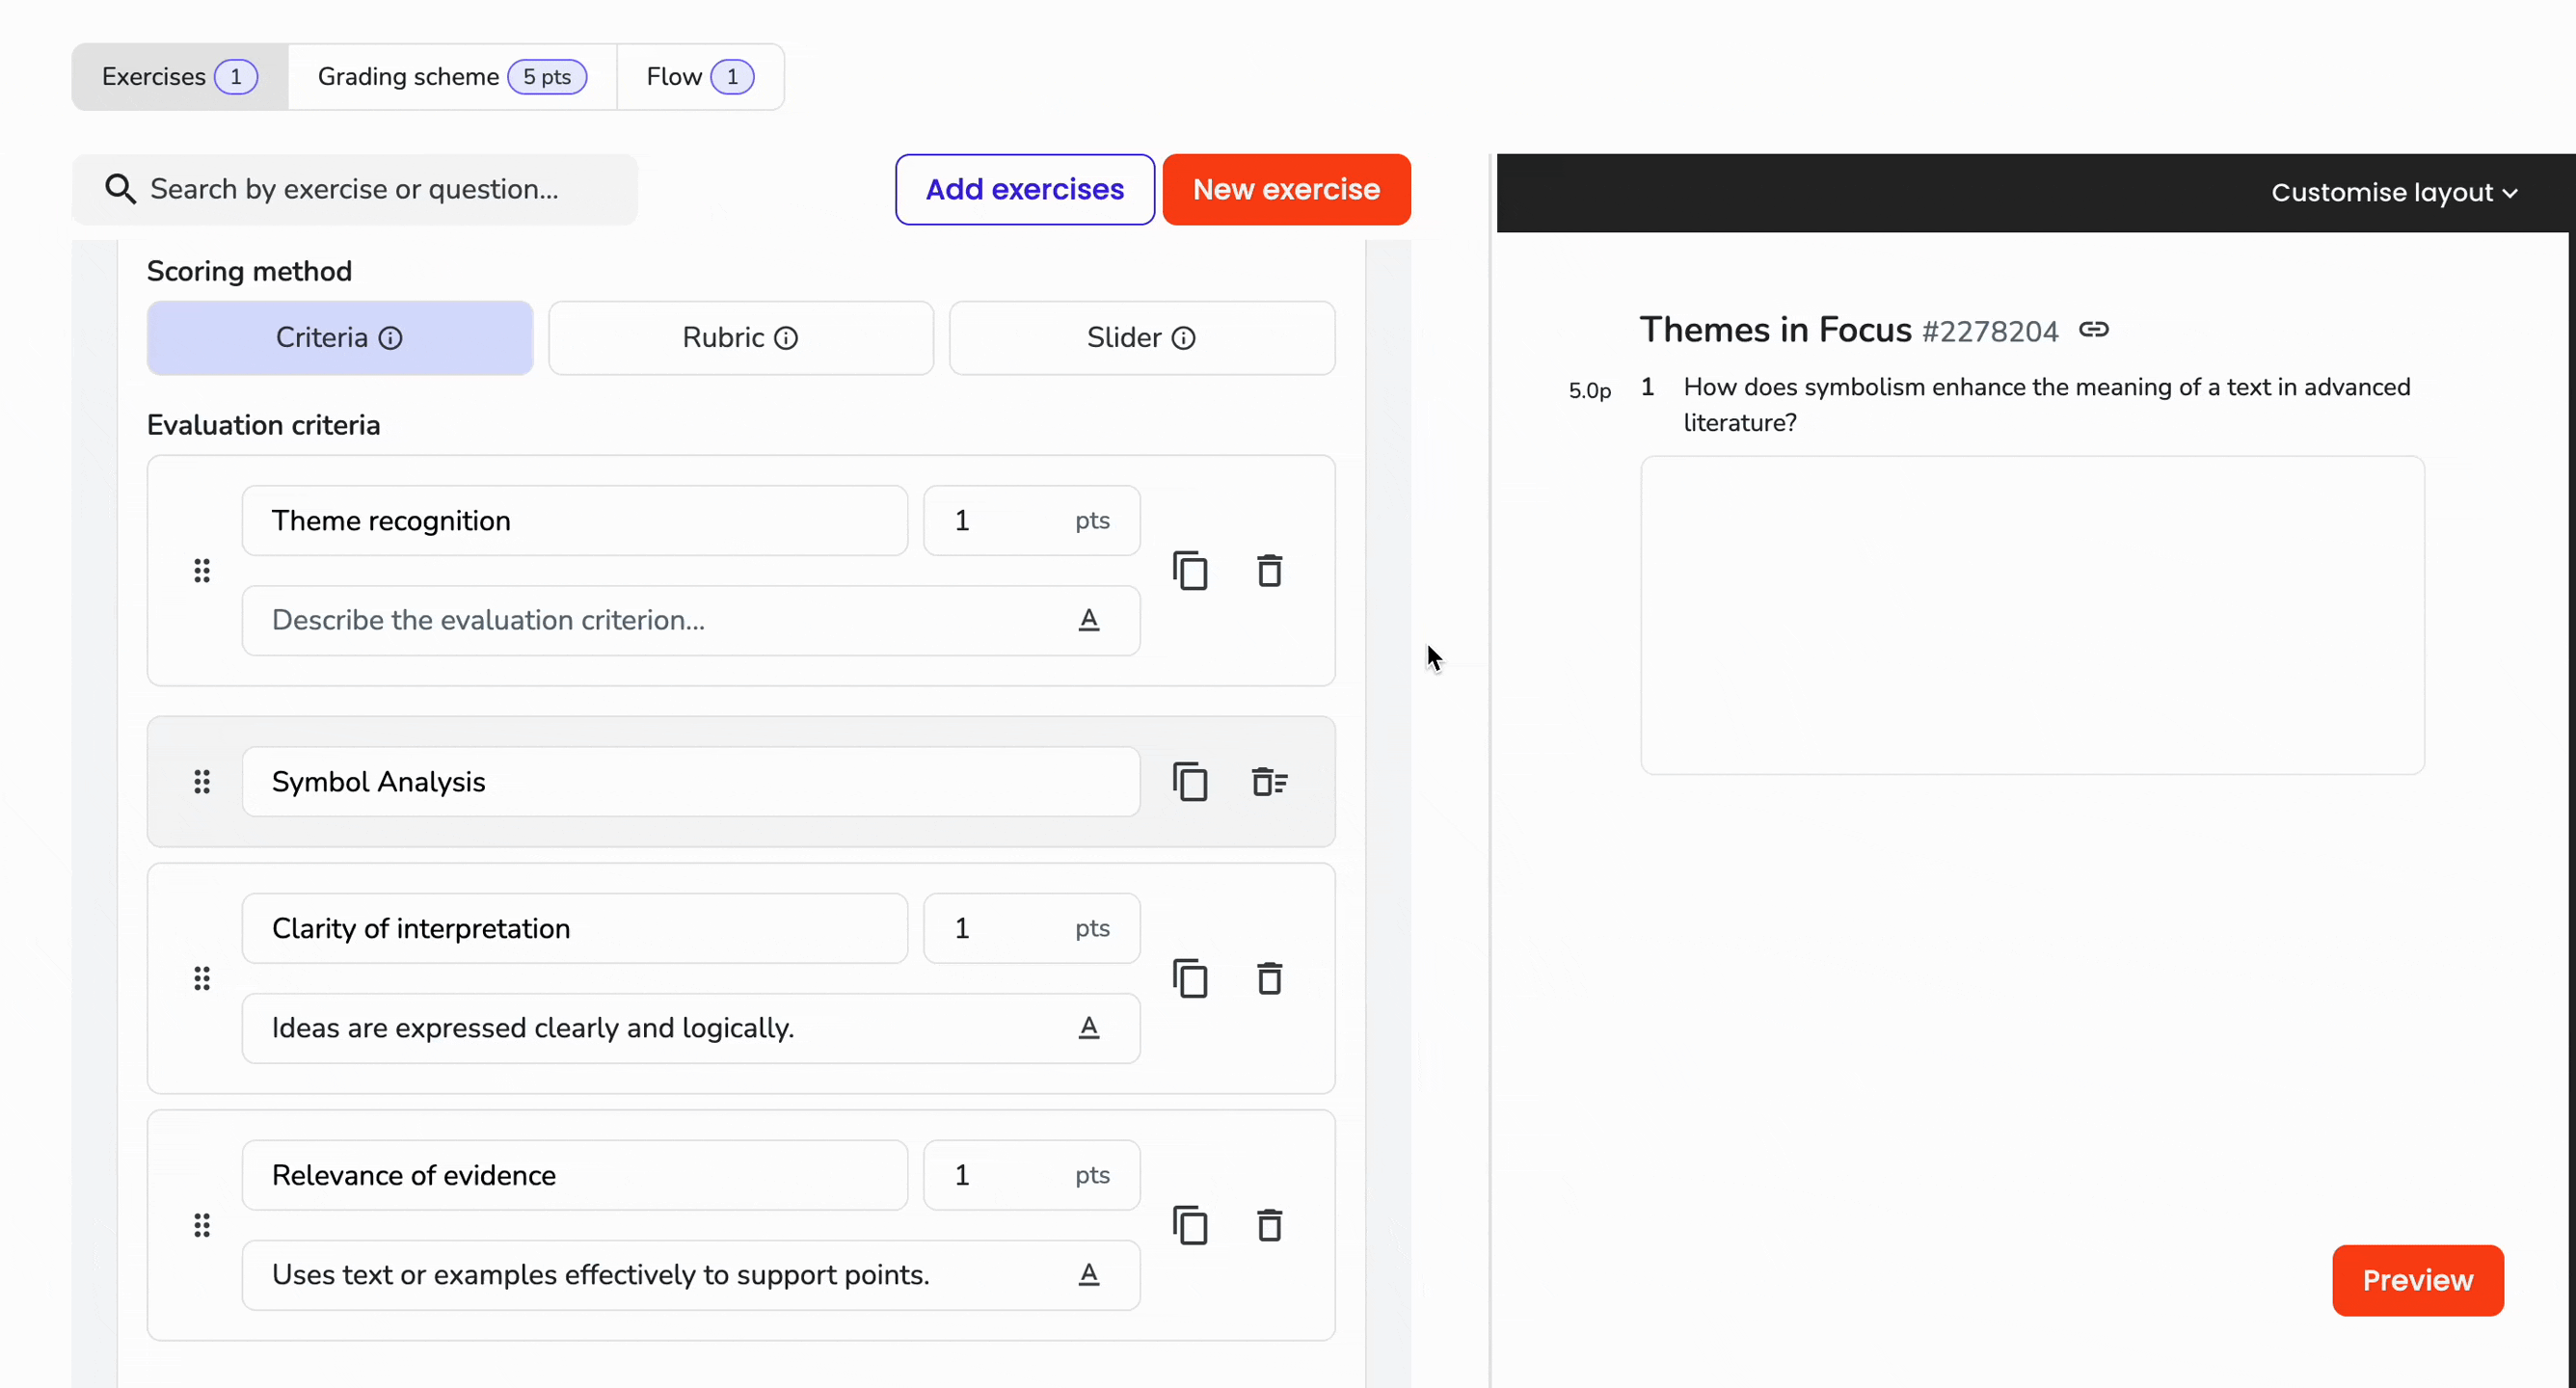Select the Rubric scoring method
Screen dimensions: 2576x1388
741,338
